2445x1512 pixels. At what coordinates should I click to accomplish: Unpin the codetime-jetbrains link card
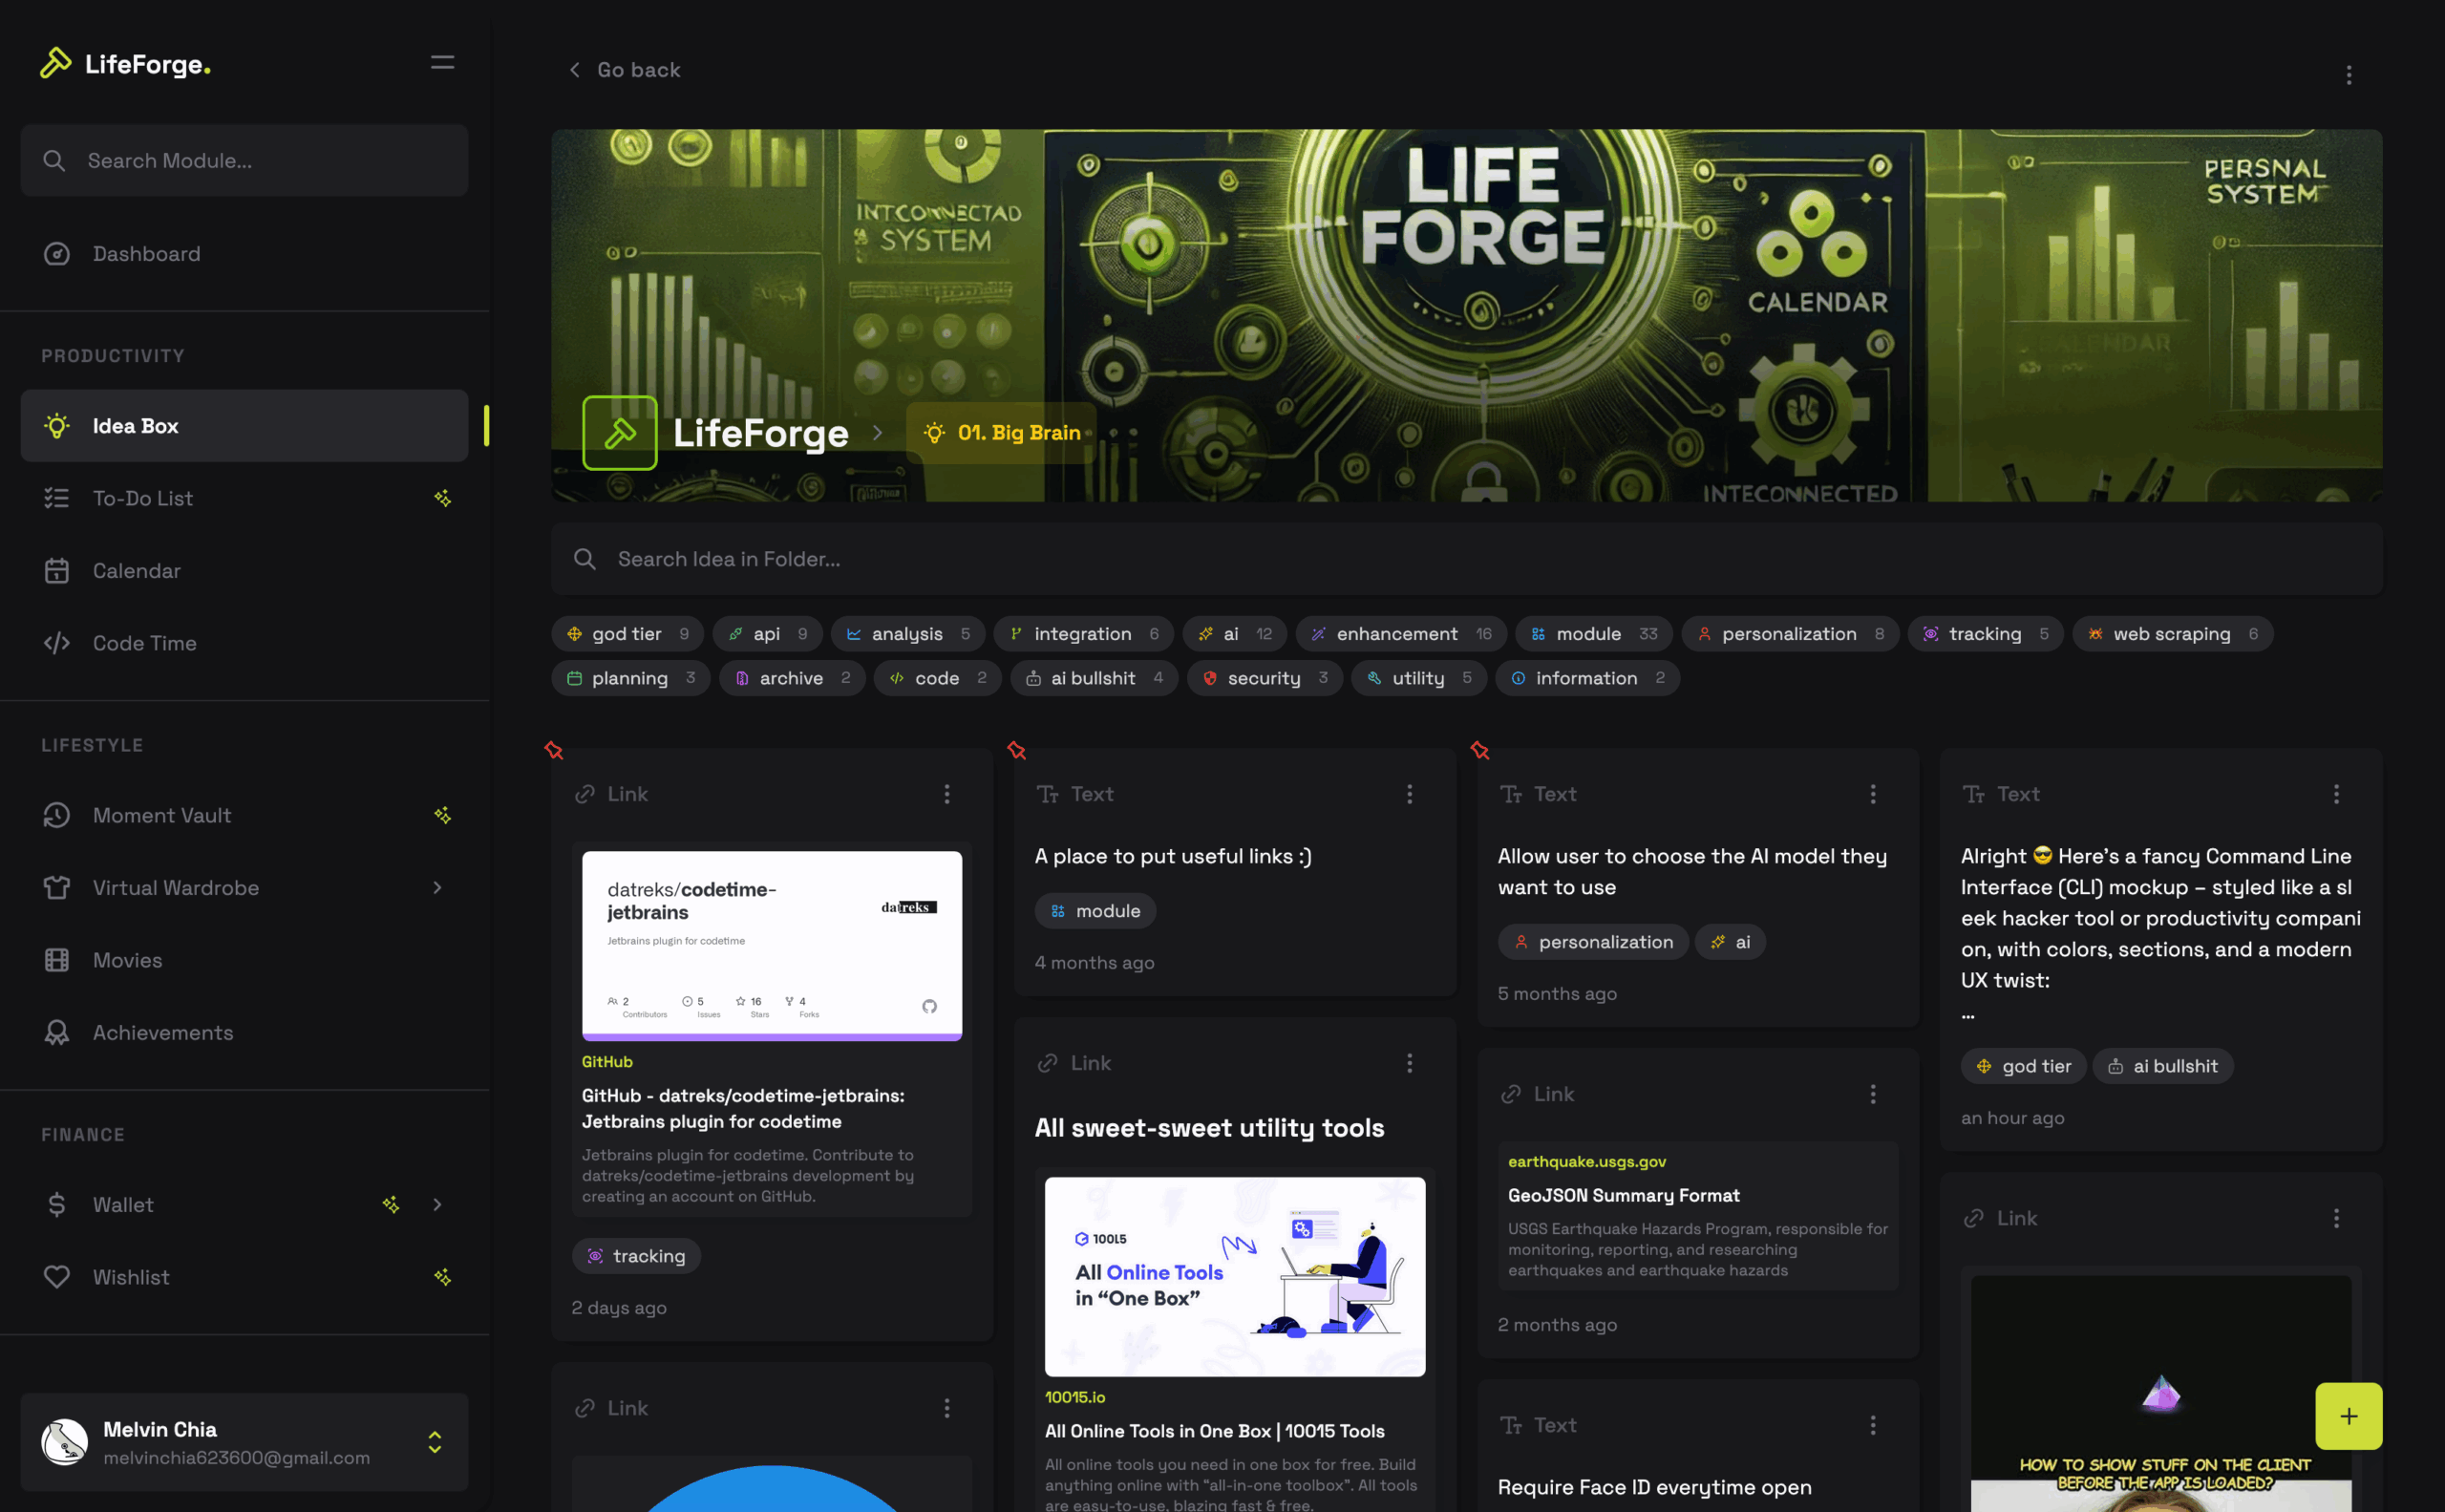[x=554, y=750]
